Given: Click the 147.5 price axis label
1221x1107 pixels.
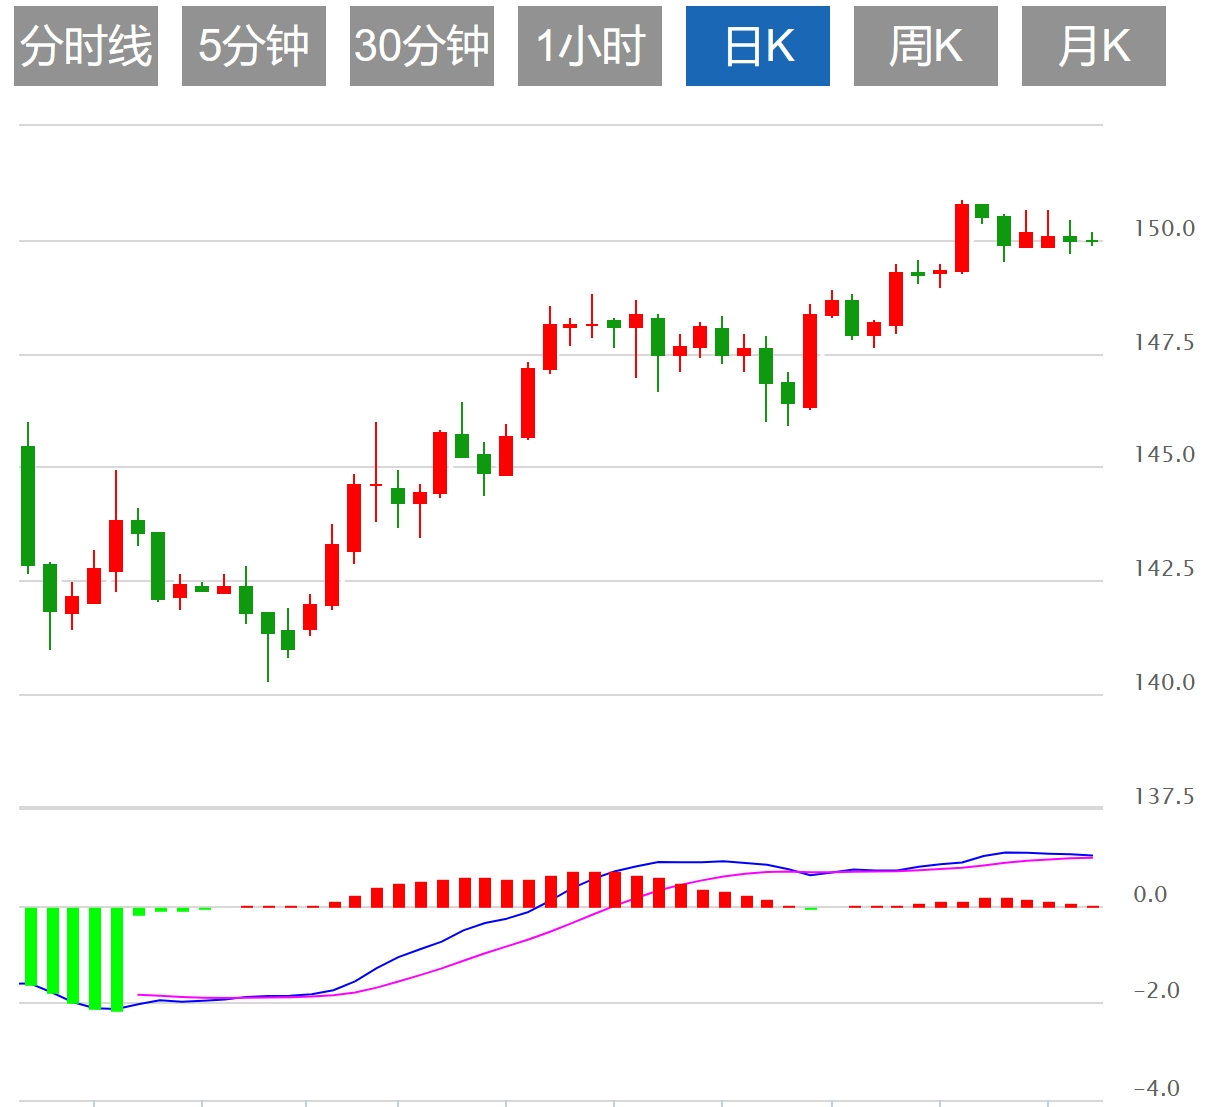Looking at the screenshot, I should 1163,343.
